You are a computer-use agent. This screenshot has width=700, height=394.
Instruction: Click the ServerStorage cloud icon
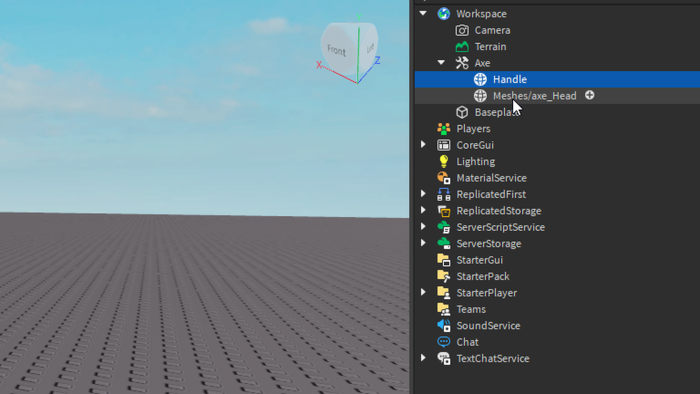click(x=443, y=243)
